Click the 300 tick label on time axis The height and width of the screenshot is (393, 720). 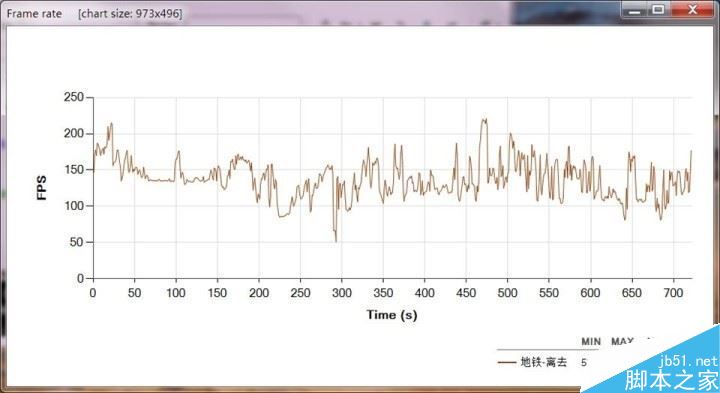point(342,293)
